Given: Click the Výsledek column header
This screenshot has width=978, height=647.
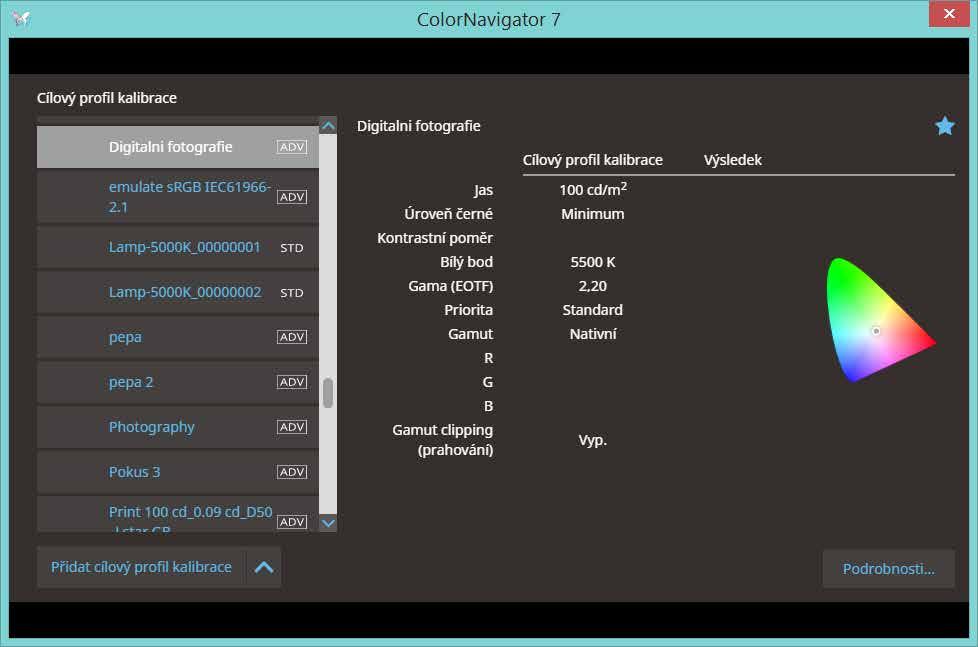Looking at the screenshot, I should [732, 160].
